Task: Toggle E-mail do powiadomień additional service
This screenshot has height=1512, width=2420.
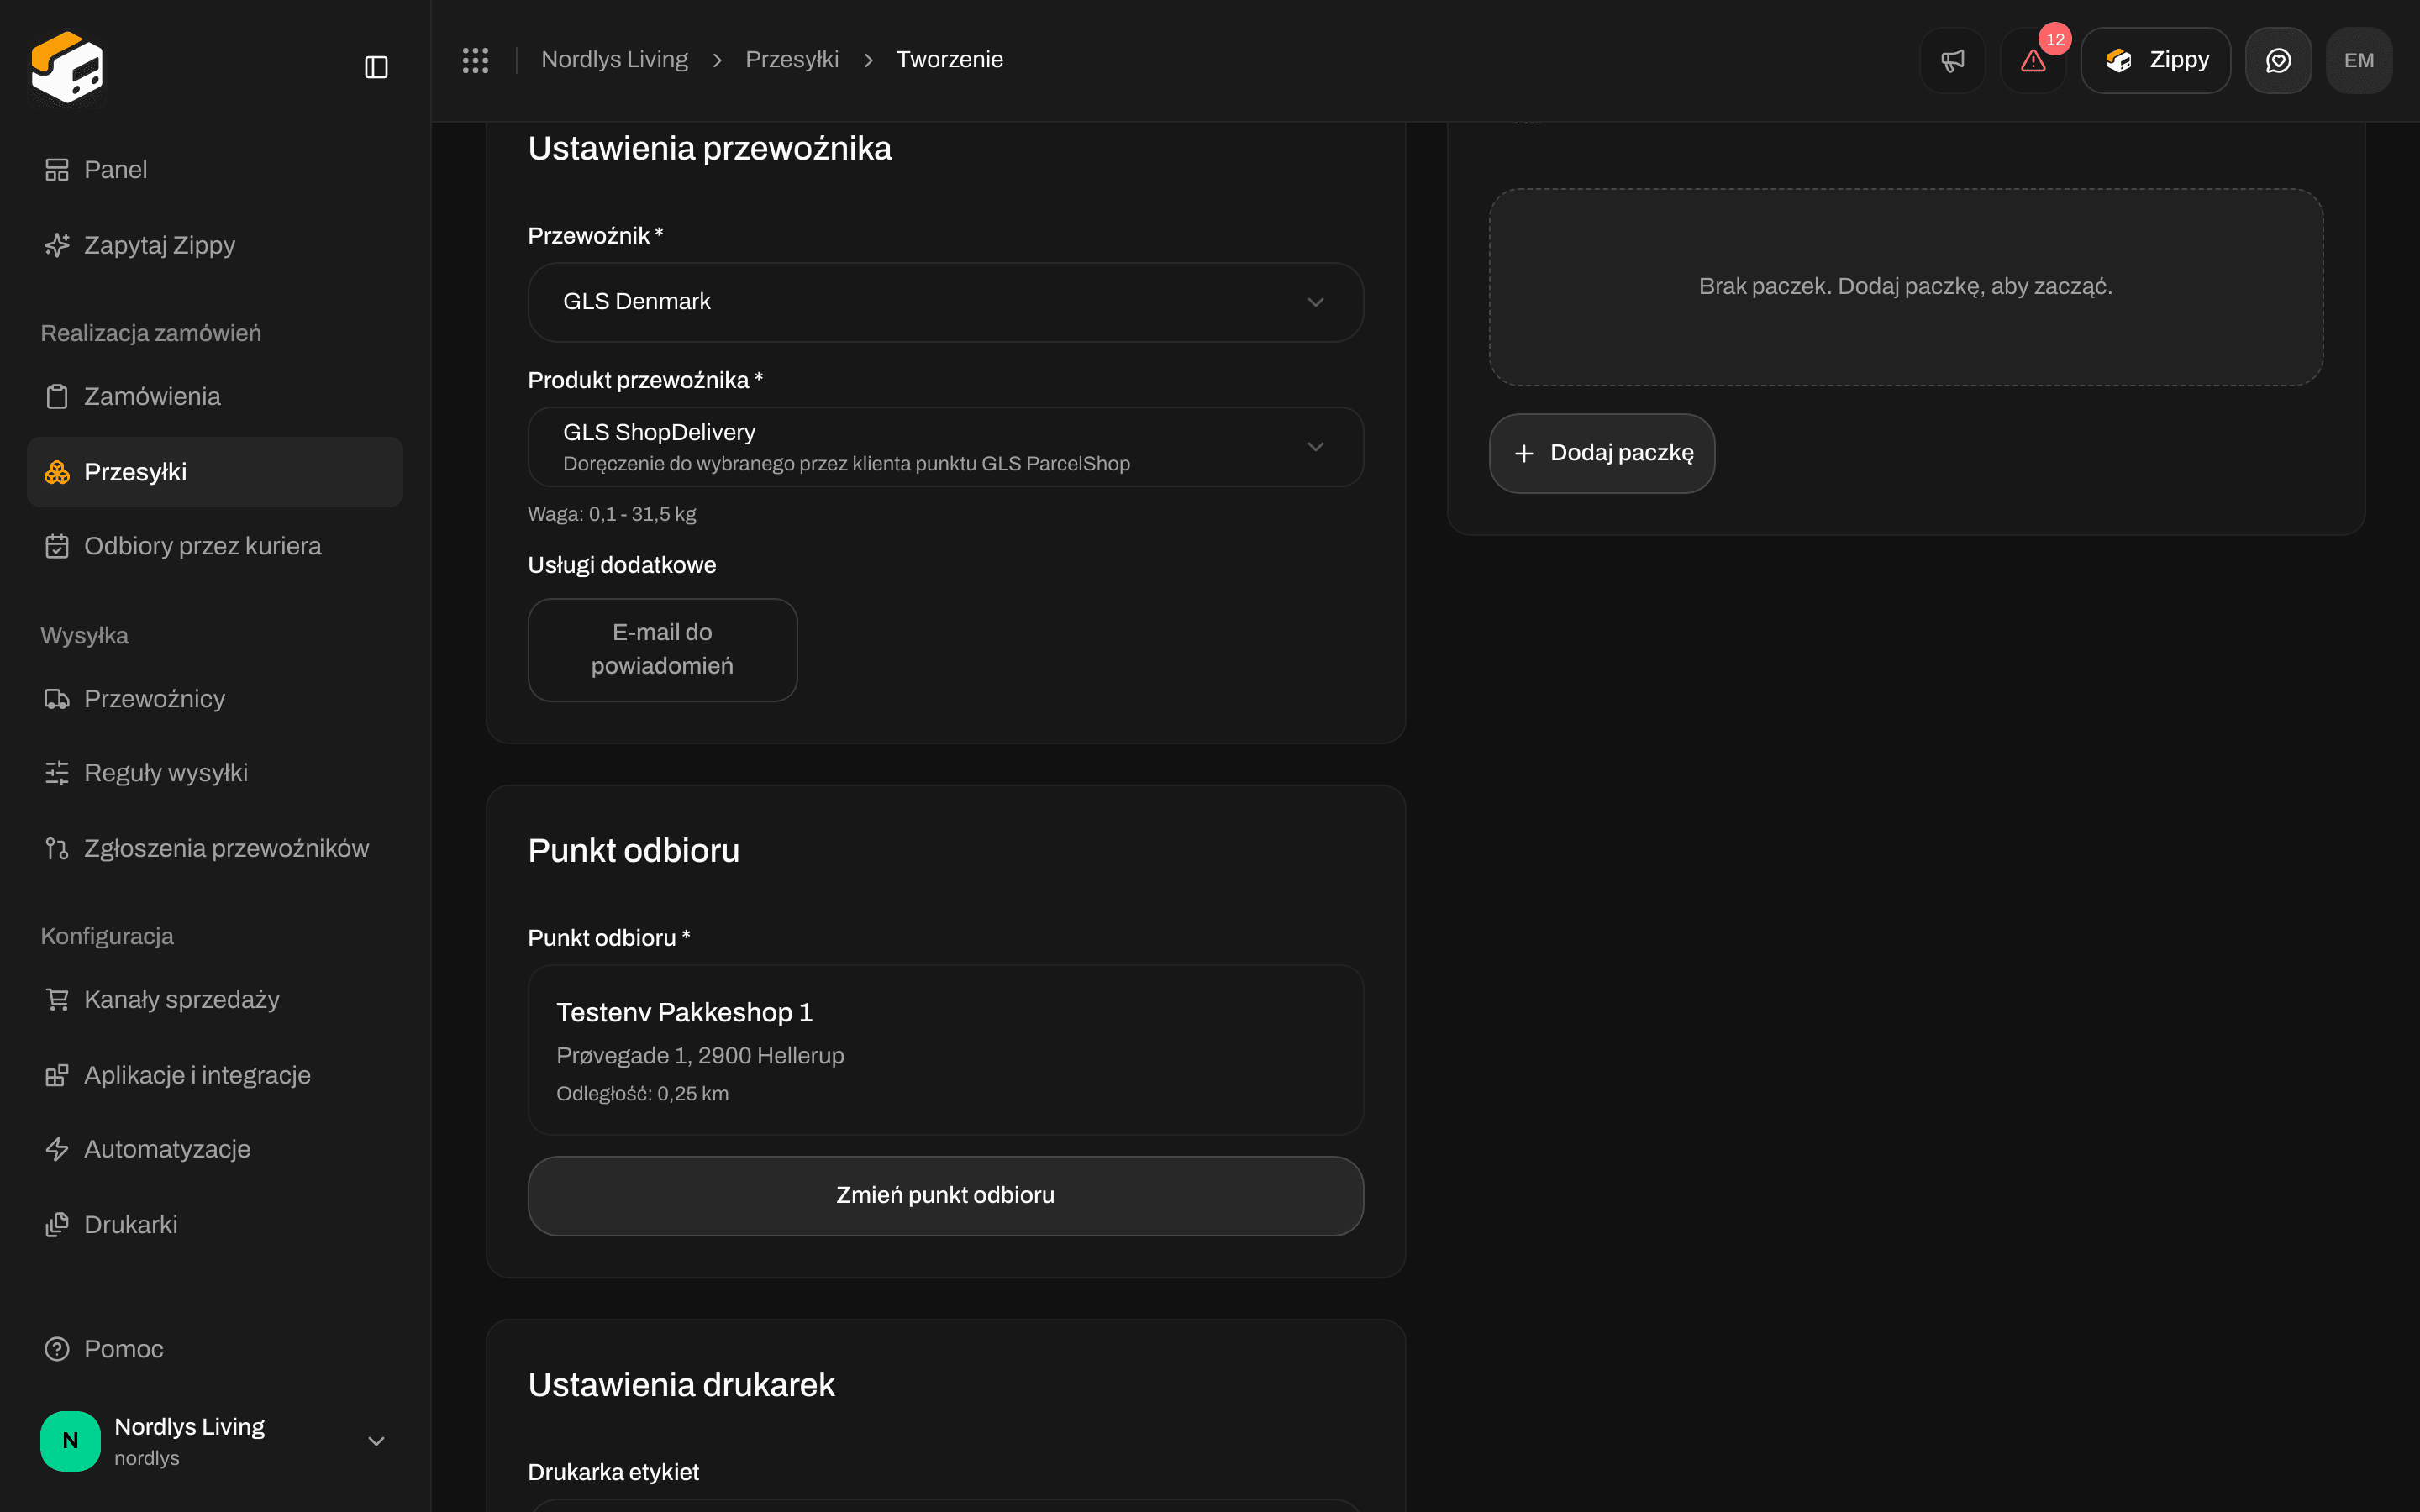Action: (662, 650)
